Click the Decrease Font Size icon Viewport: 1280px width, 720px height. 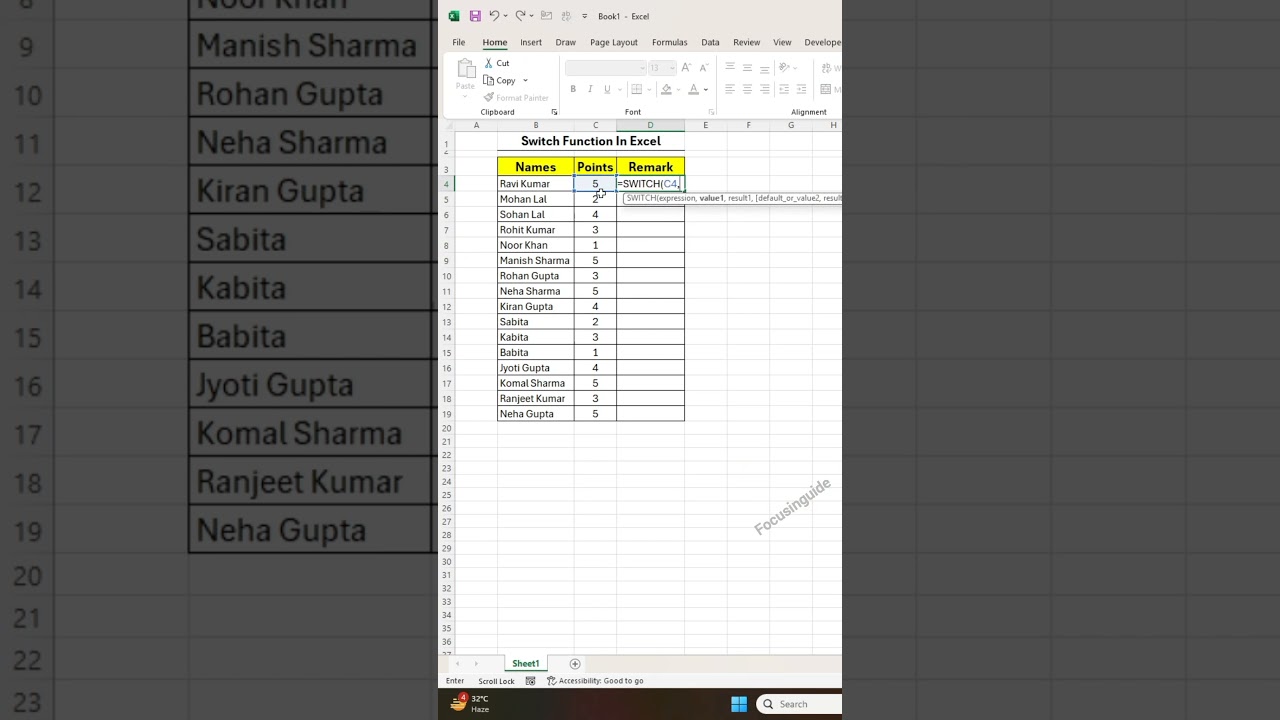coord(703,67)
